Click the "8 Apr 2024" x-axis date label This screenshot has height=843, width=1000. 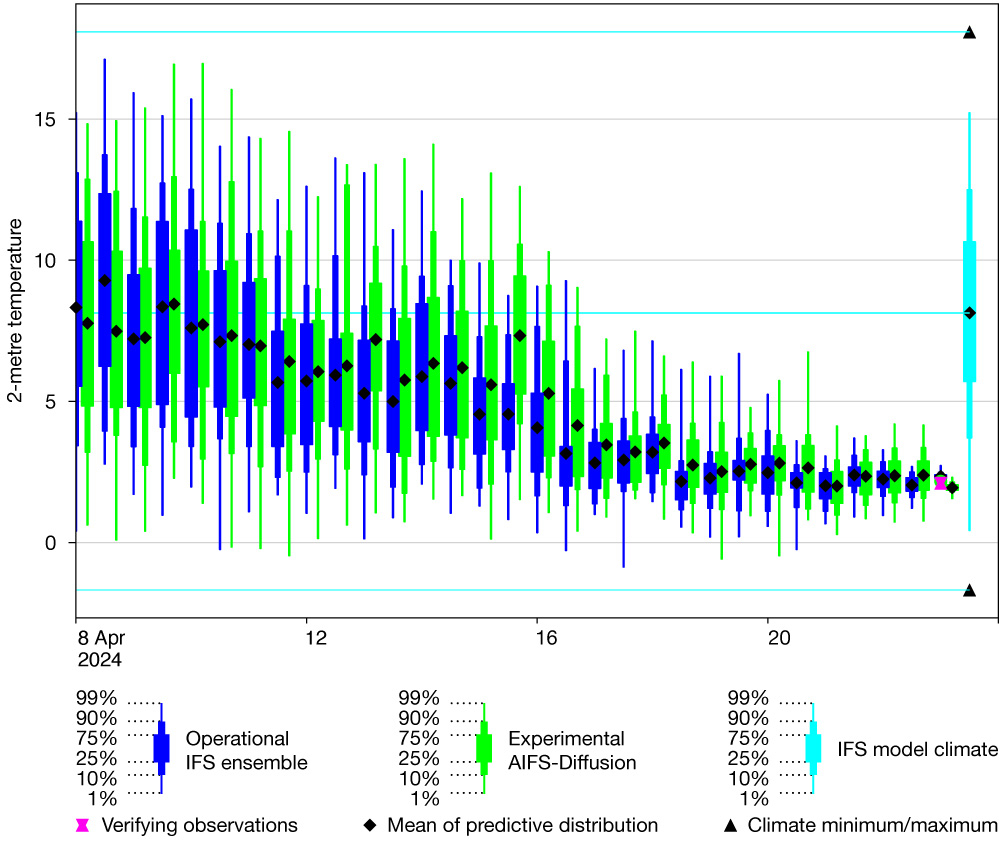pos(101,648)
